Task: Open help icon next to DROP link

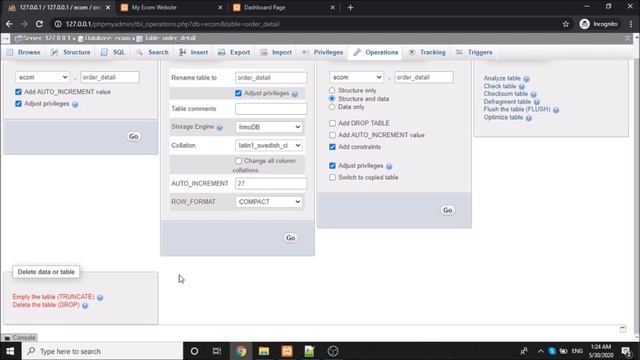Action: click(x=85, y=306)
